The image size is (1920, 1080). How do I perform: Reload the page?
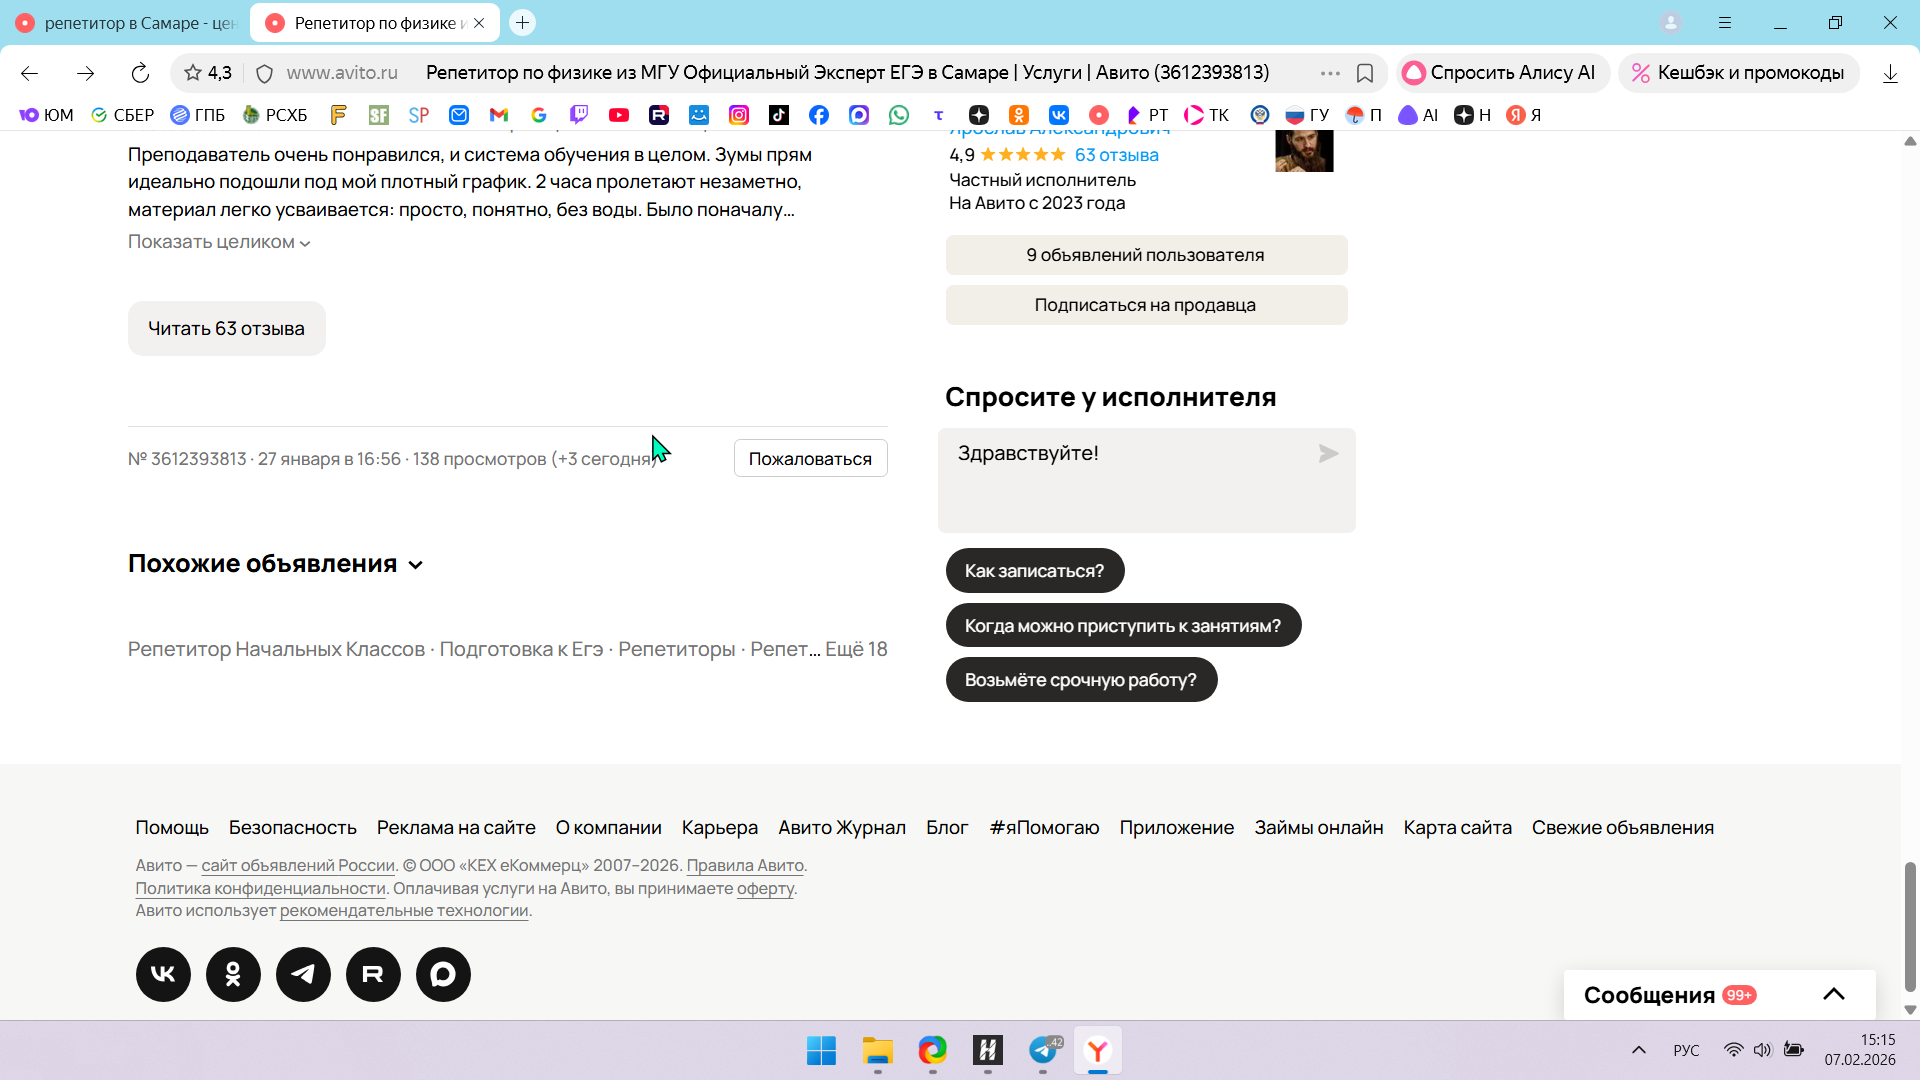[140, 73]
